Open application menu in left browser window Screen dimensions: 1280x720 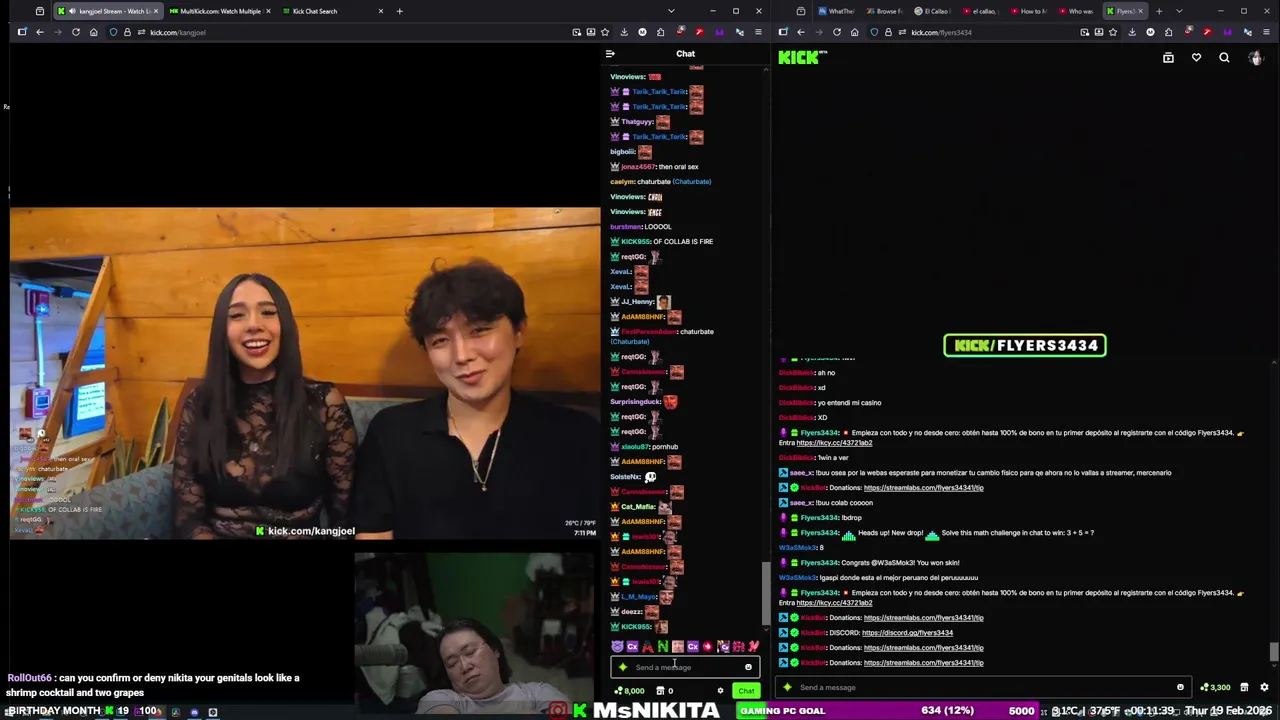click(x=758, y=32)
